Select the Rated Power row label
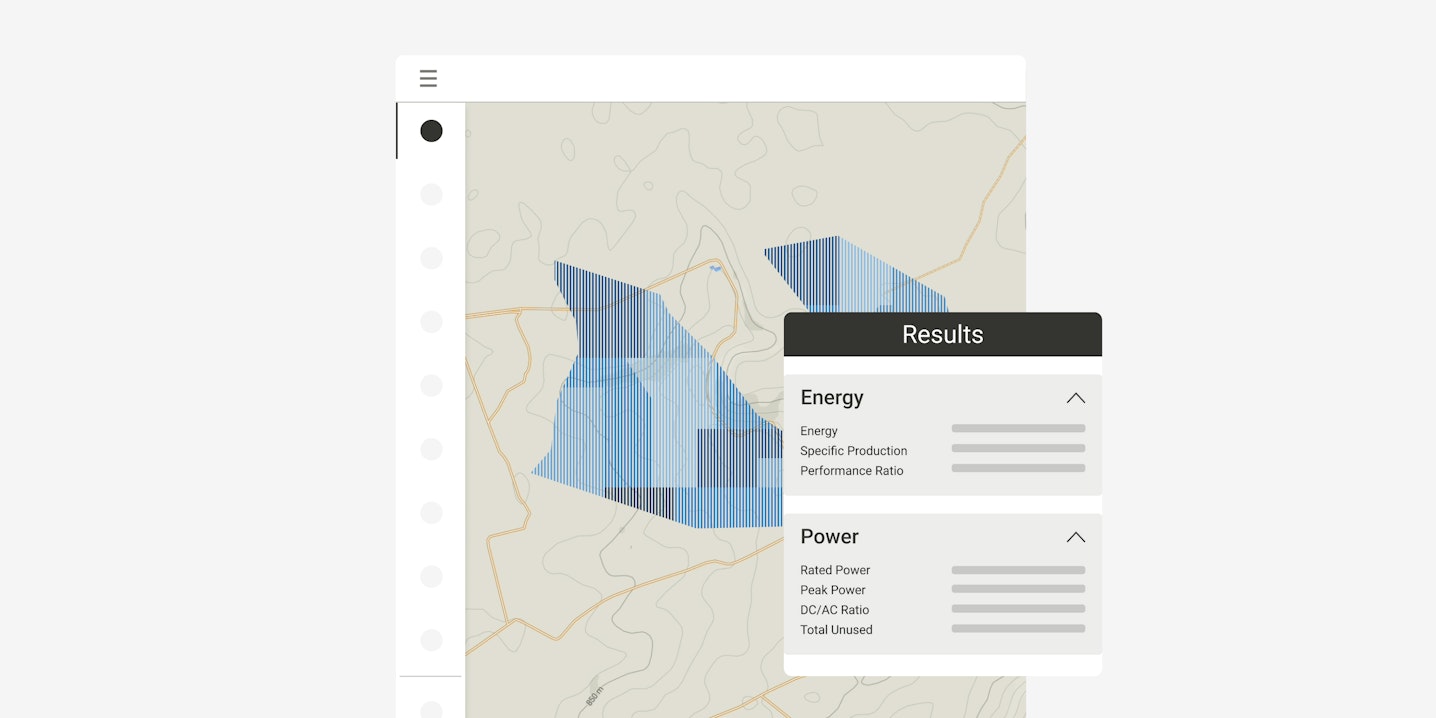The height and width of the screenshot is (718, 1436). click(835, 570)
